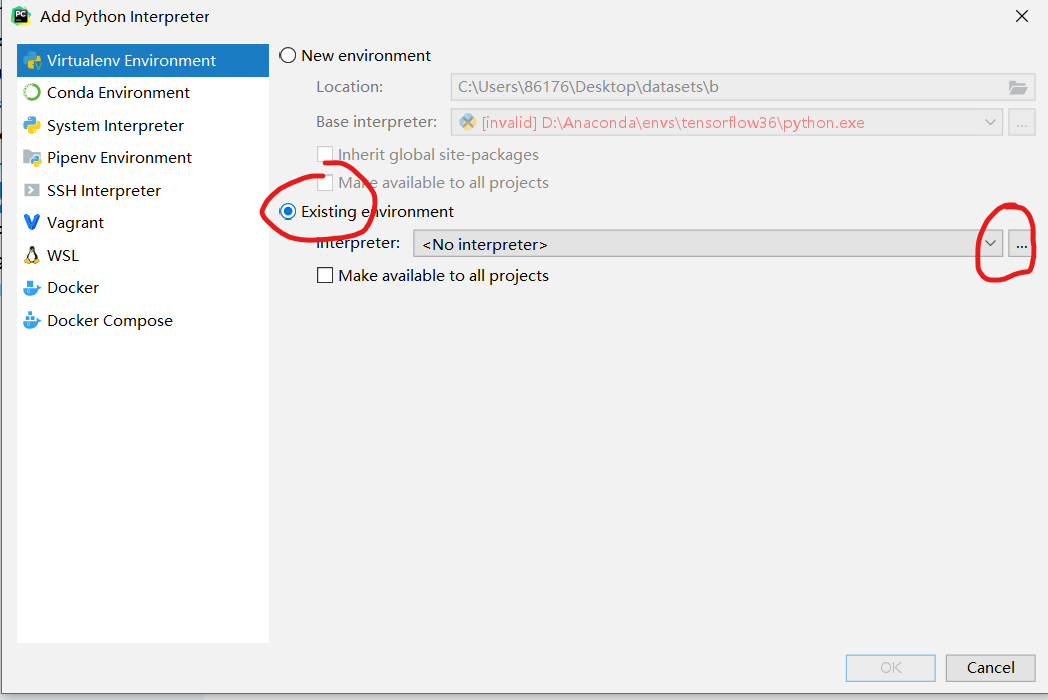Open the Pipenv Environment option

[x=143, y=158]
